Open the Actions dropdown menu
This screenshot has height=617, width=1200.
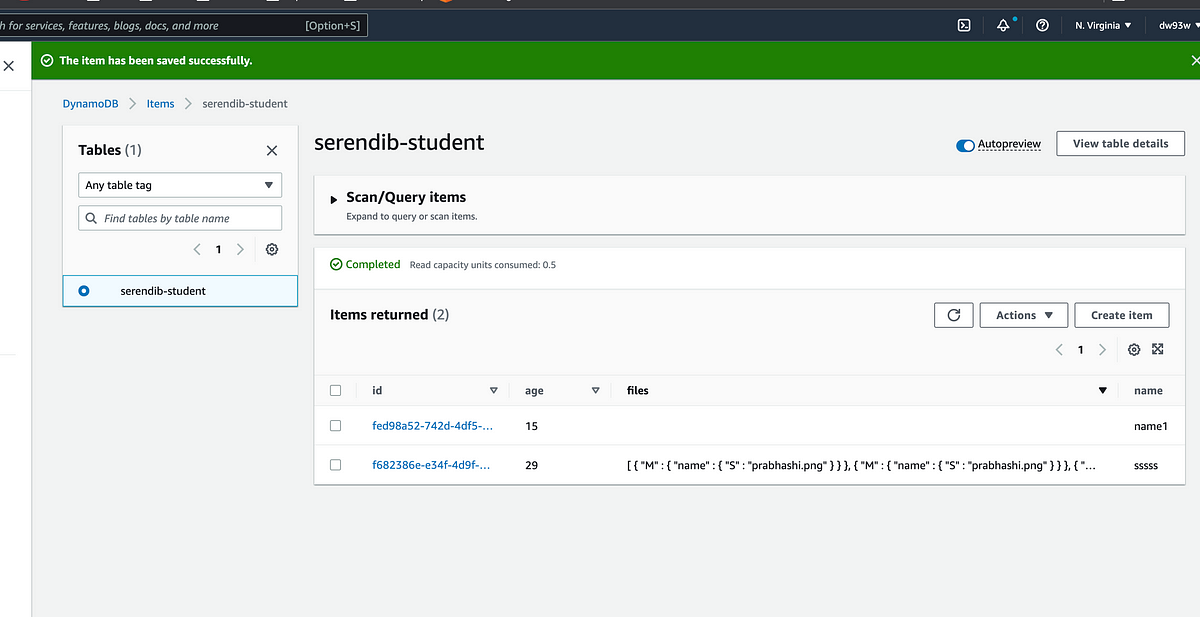click(x=1024, y=315)
